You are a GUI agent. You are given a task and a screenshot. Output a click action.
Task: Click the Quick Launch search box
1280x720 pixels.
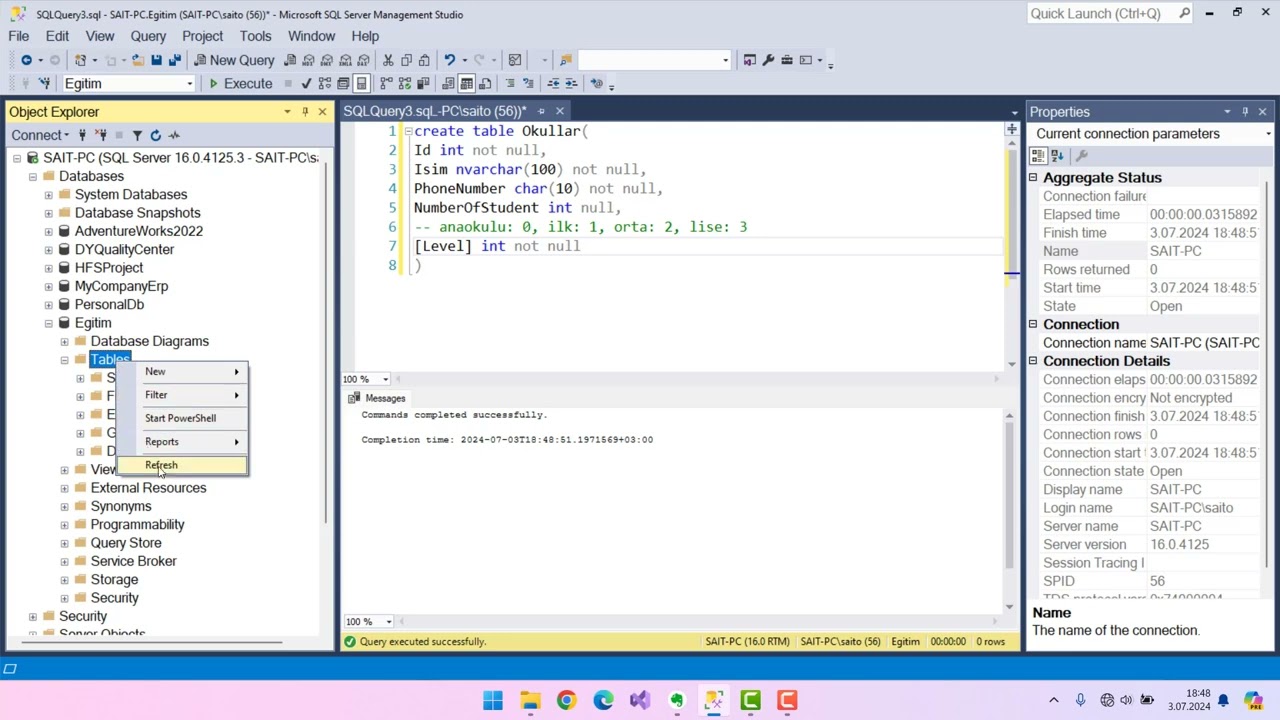click(x=1109, y=13)
